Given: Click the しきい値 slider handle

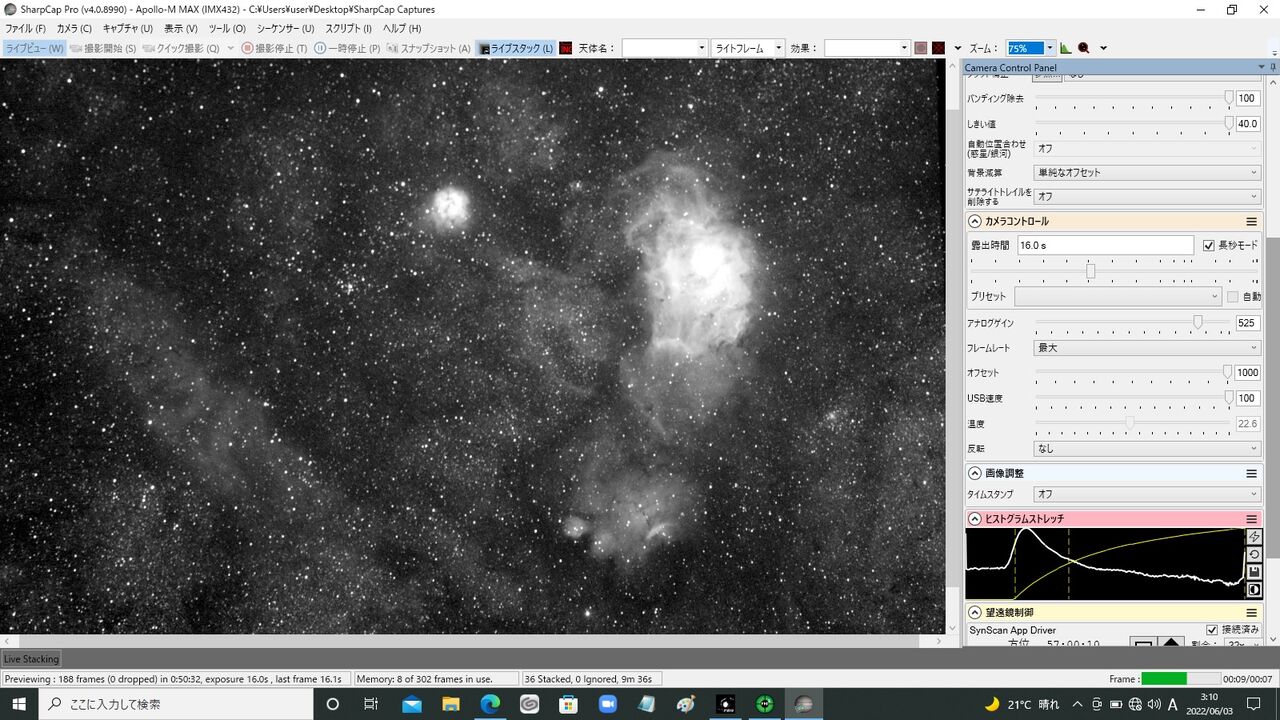Looking at the screenshot, I should (1228, 123).
